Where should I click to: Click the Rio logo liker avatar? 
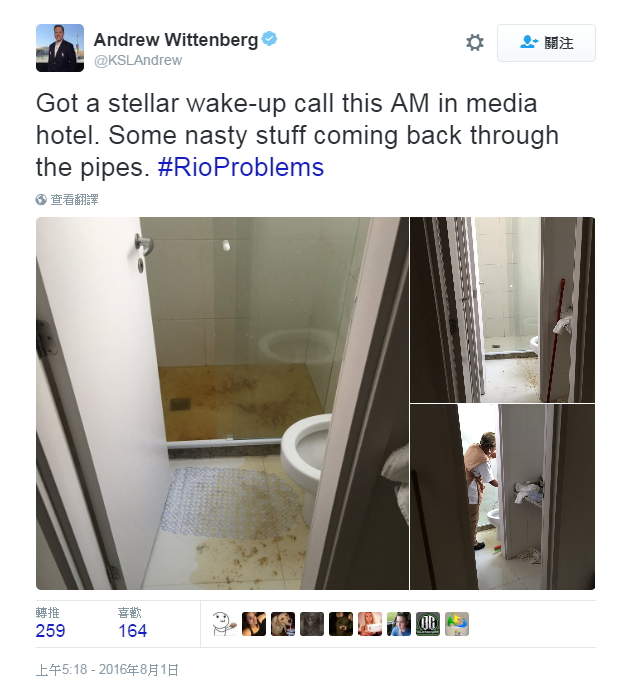(457, 624)
